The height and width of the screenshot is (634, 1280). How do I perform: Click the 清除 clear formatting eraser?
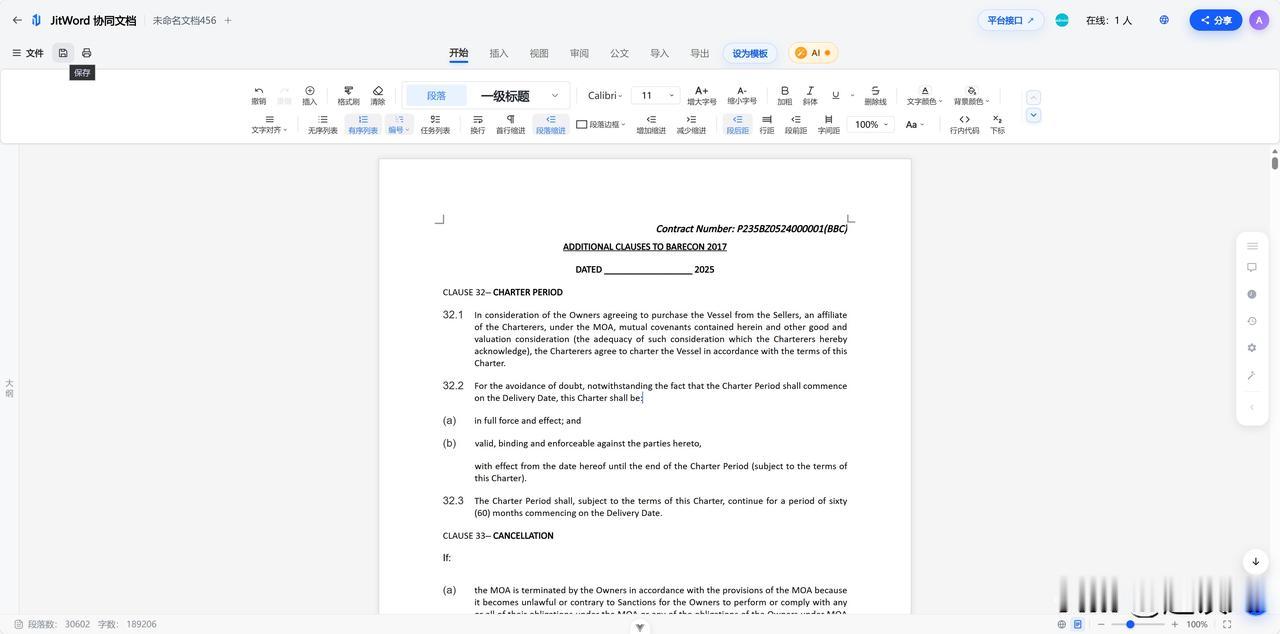pyautogui.click(x=378, y=95)
